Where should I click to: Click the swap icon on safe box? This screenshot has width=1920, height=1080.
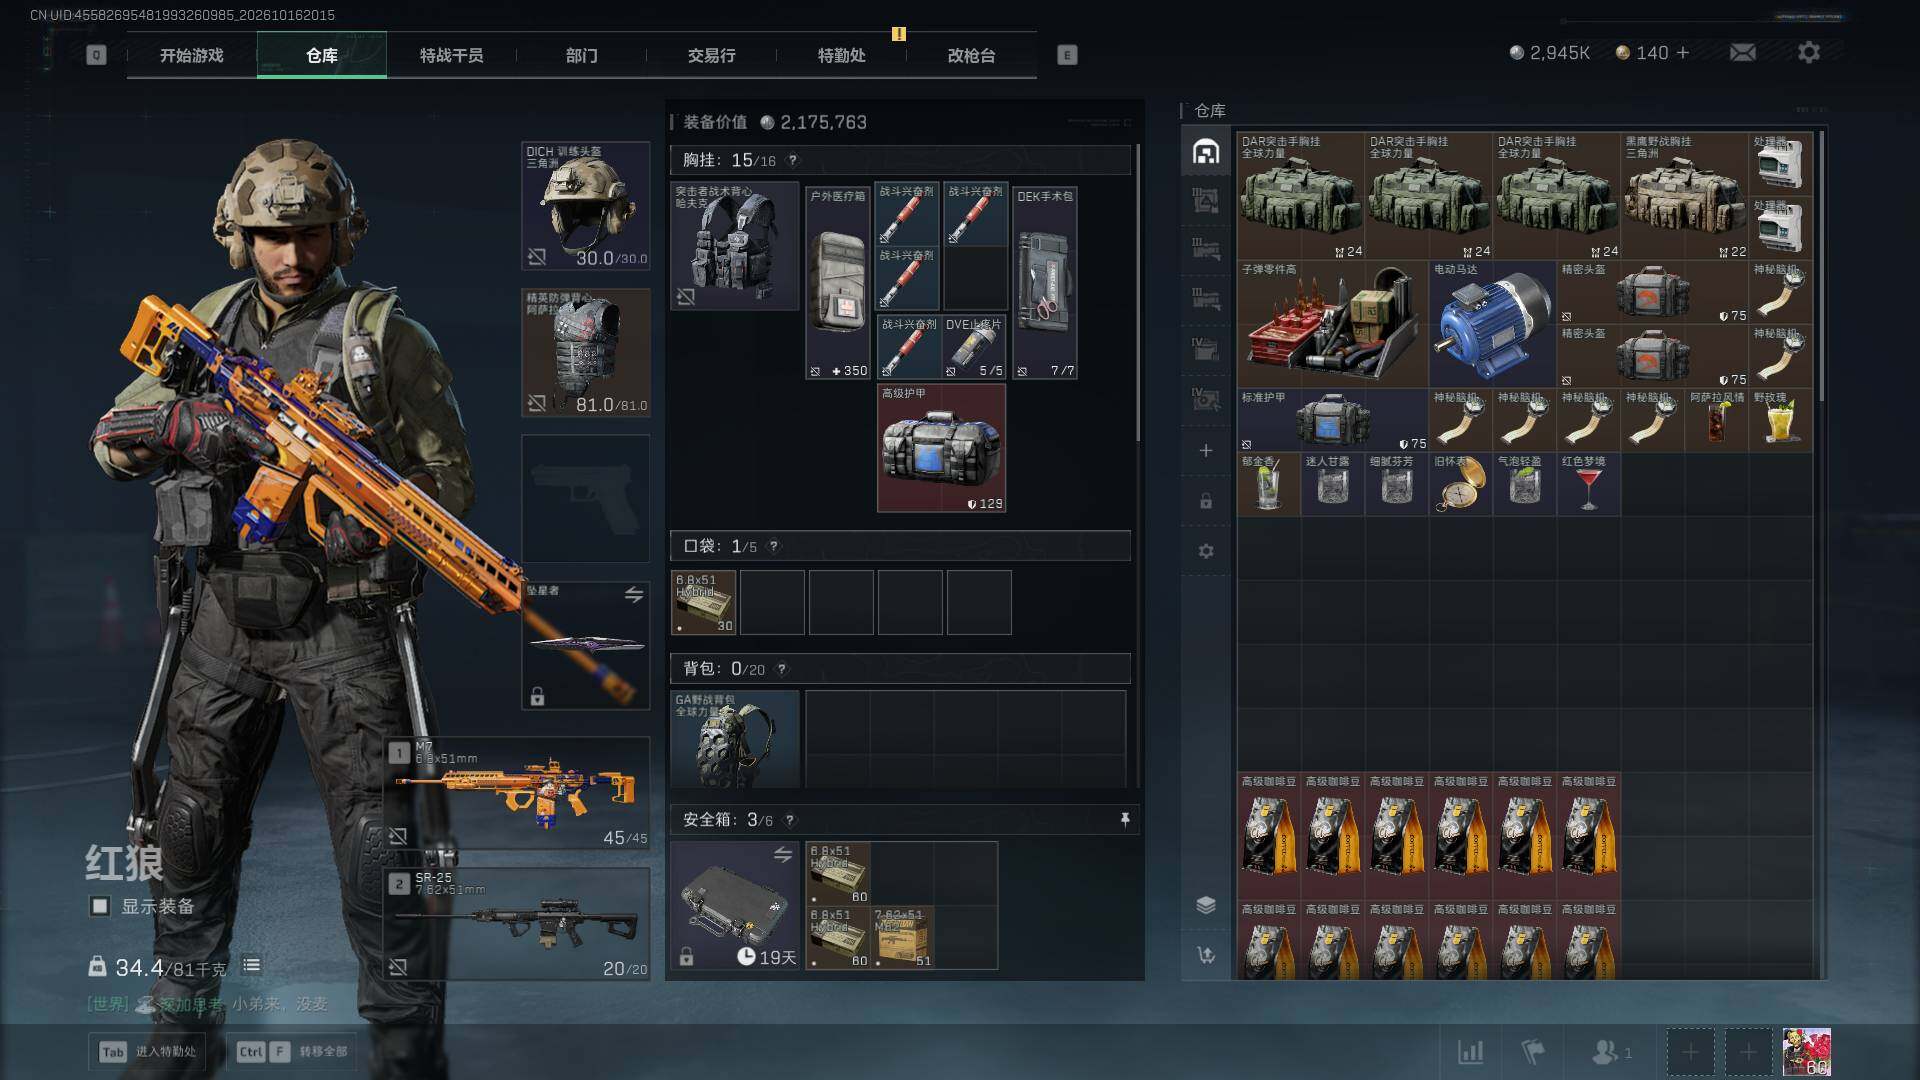coord(783,855)
